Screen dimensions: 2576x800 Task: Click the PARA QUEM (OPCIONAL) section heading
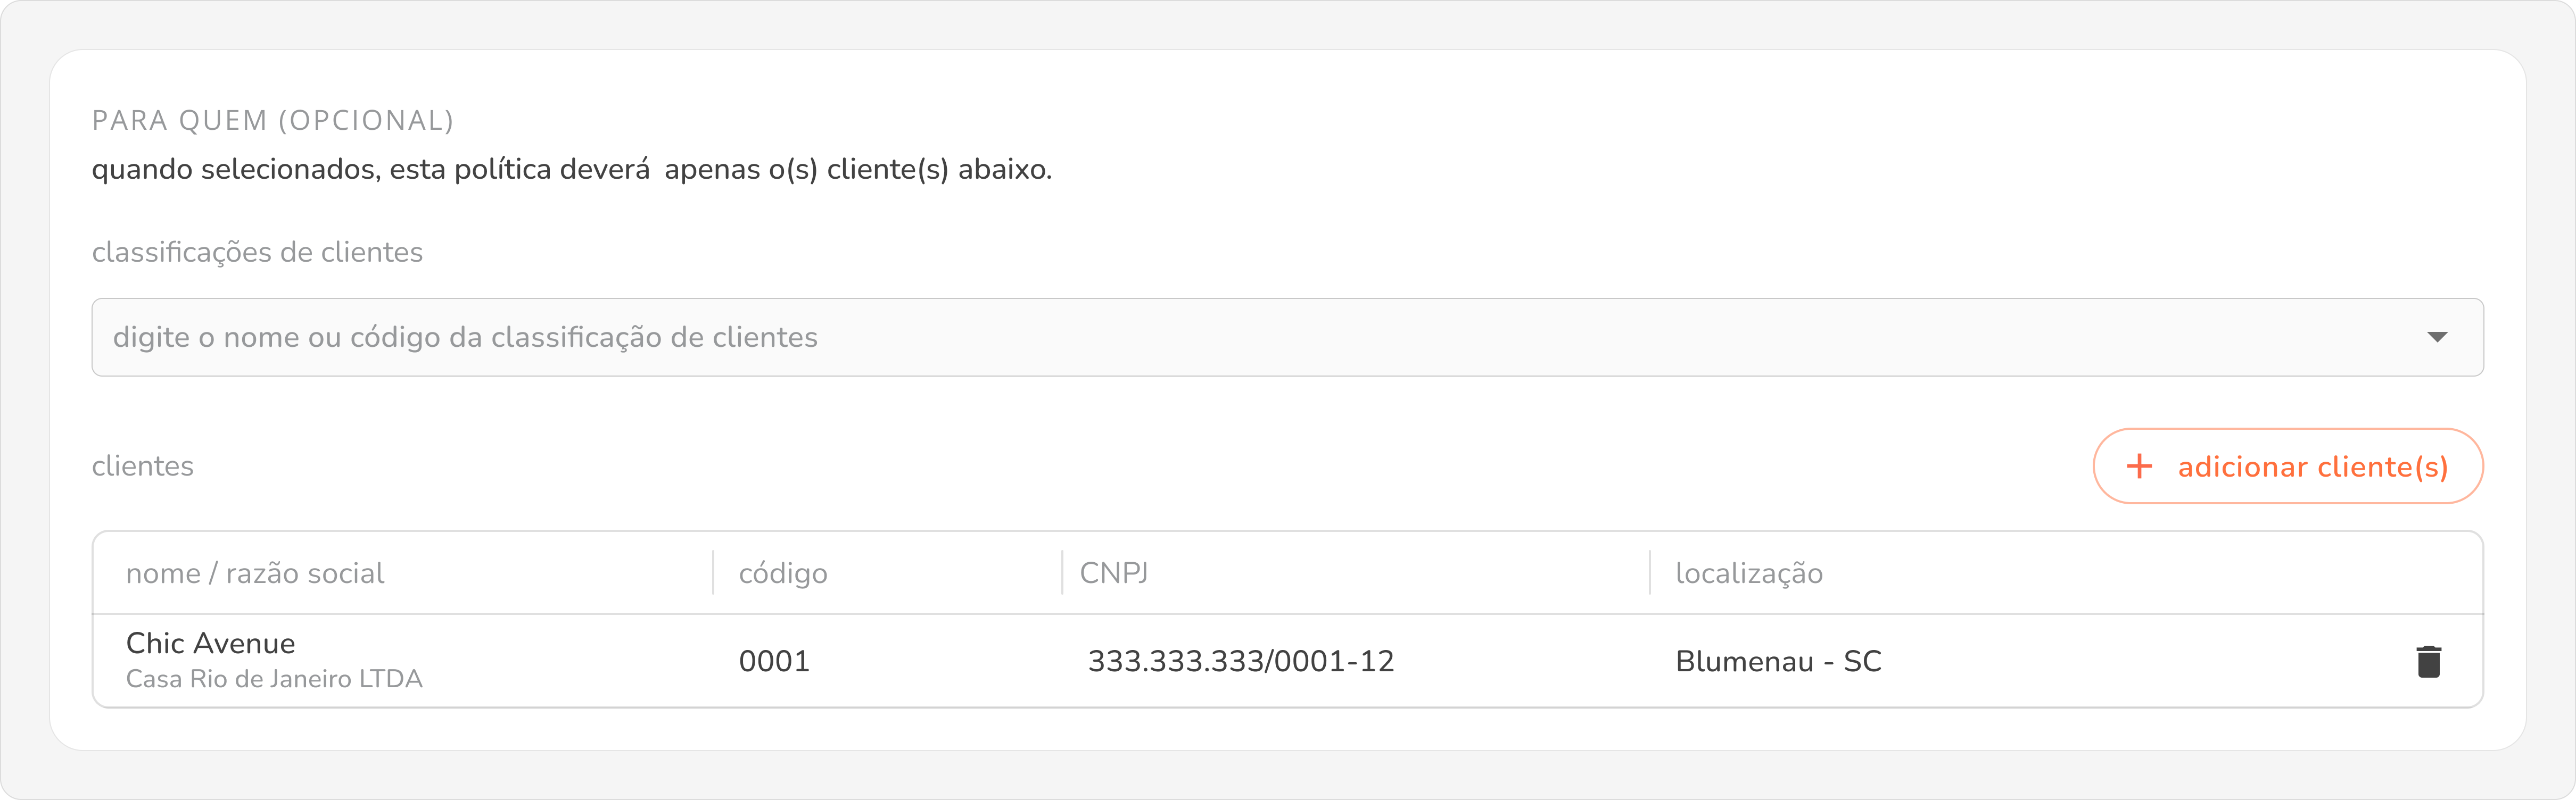tap(273, 121)
